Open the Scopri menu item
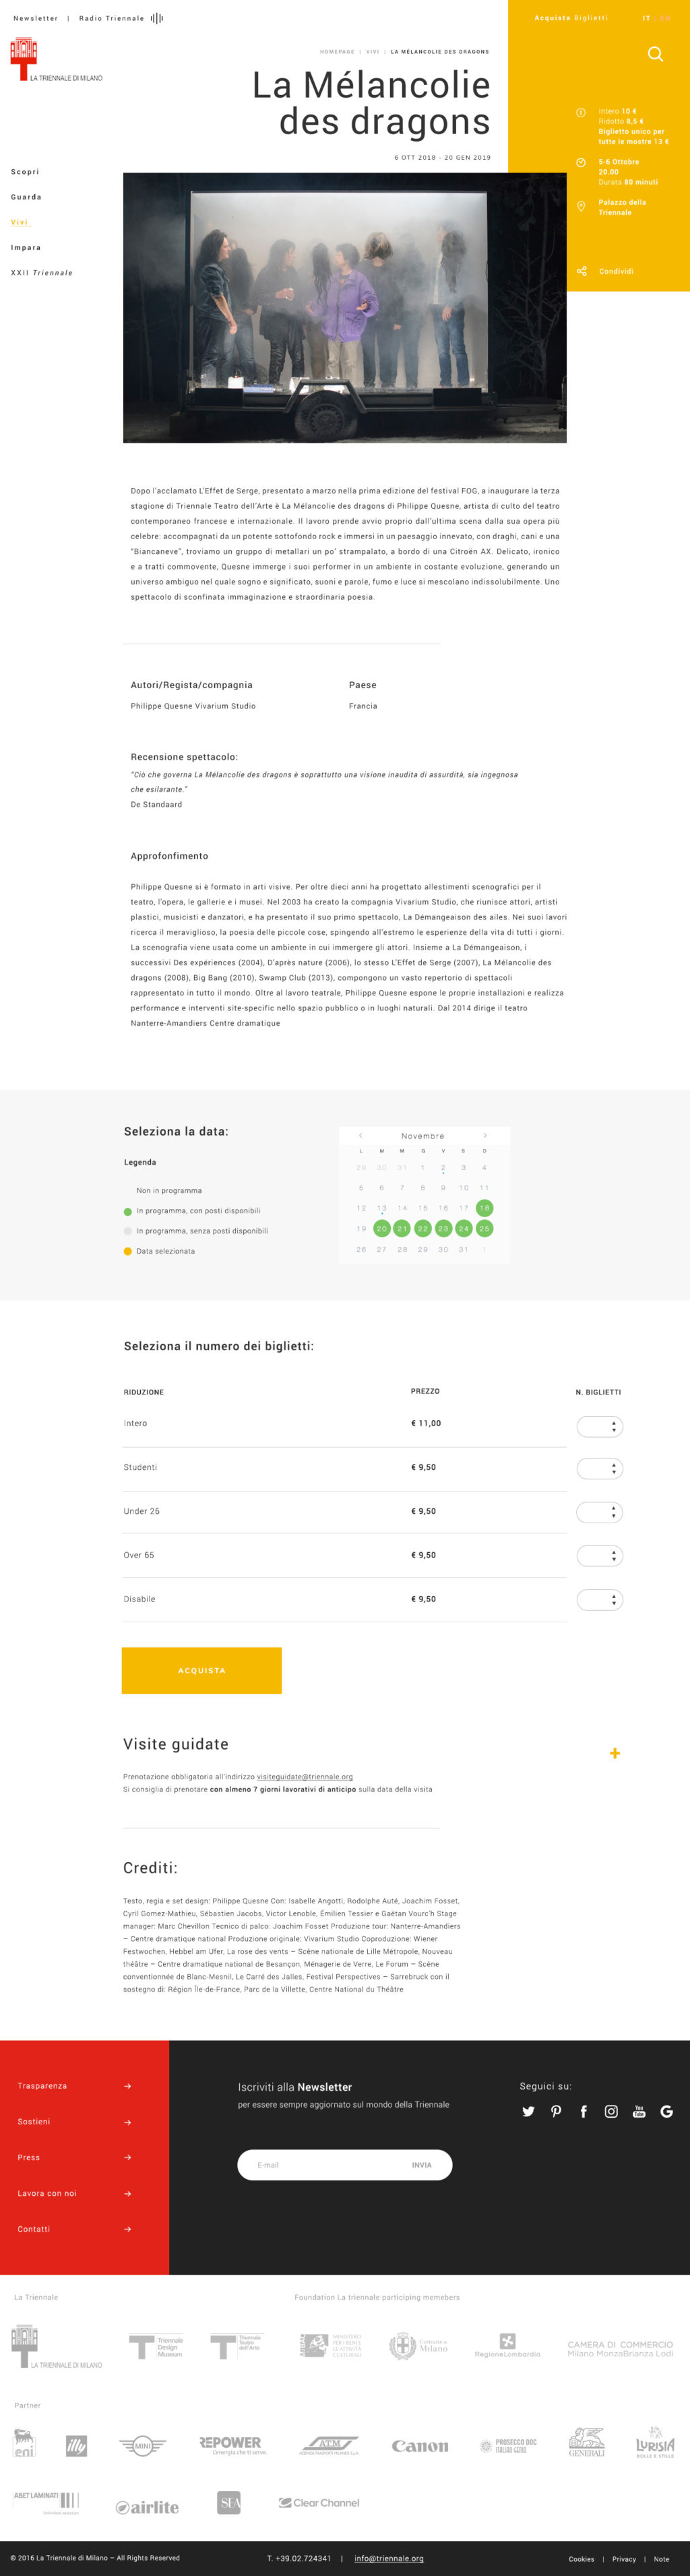This screenshot has height=2576, width=690. point(25,172)
